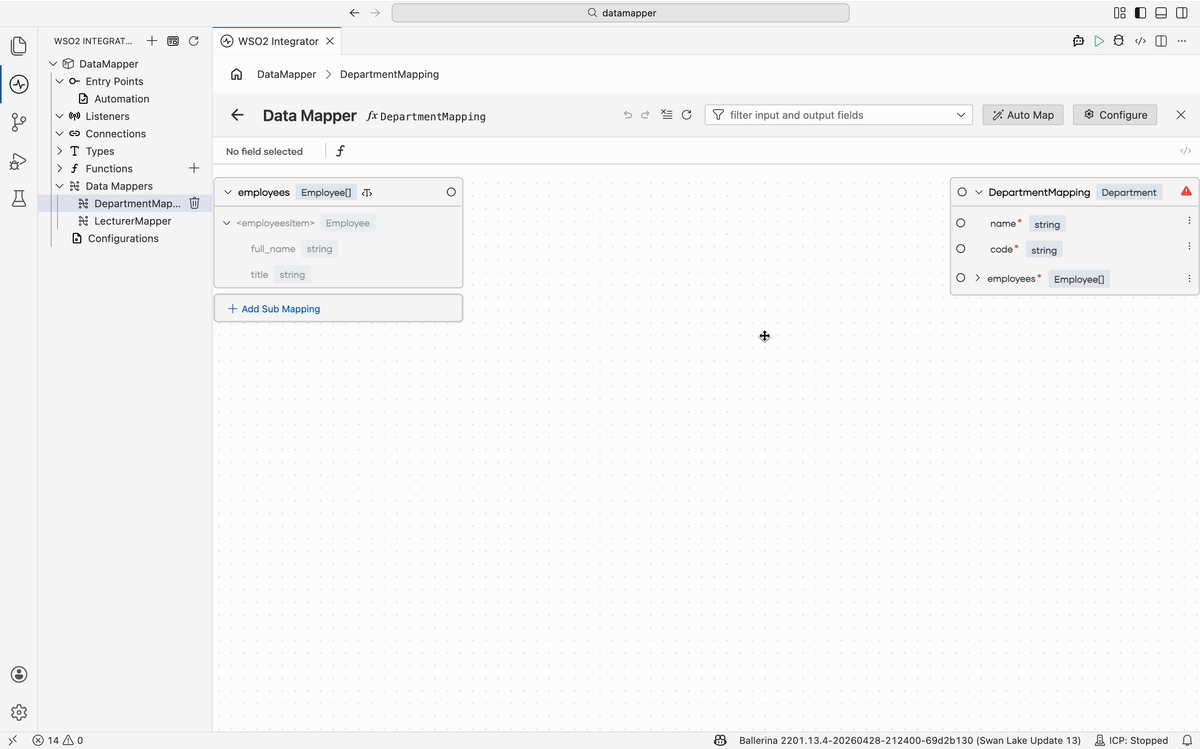
Task: Open the Testing beaker view
Action: pyautogui.click(x=18, y=199)
